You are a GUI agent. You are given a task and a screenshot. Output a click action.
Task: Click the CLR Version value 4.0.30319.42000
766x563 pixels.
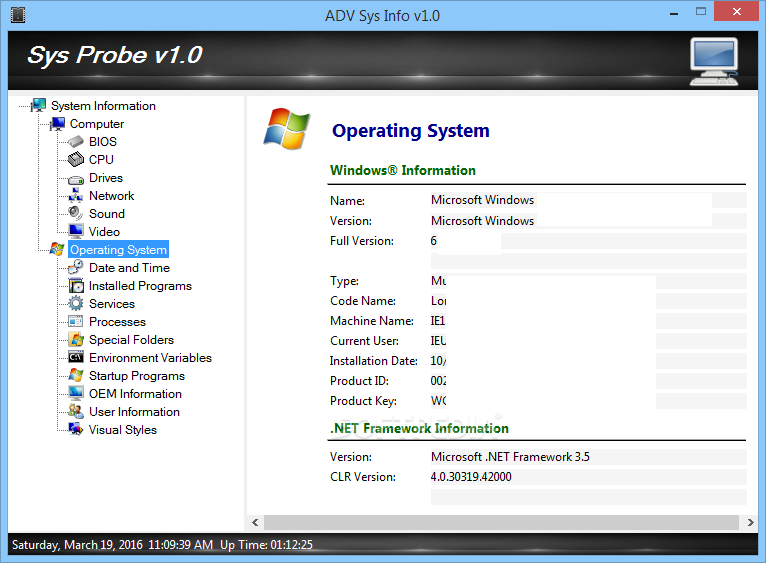click(x=471, y=477)
